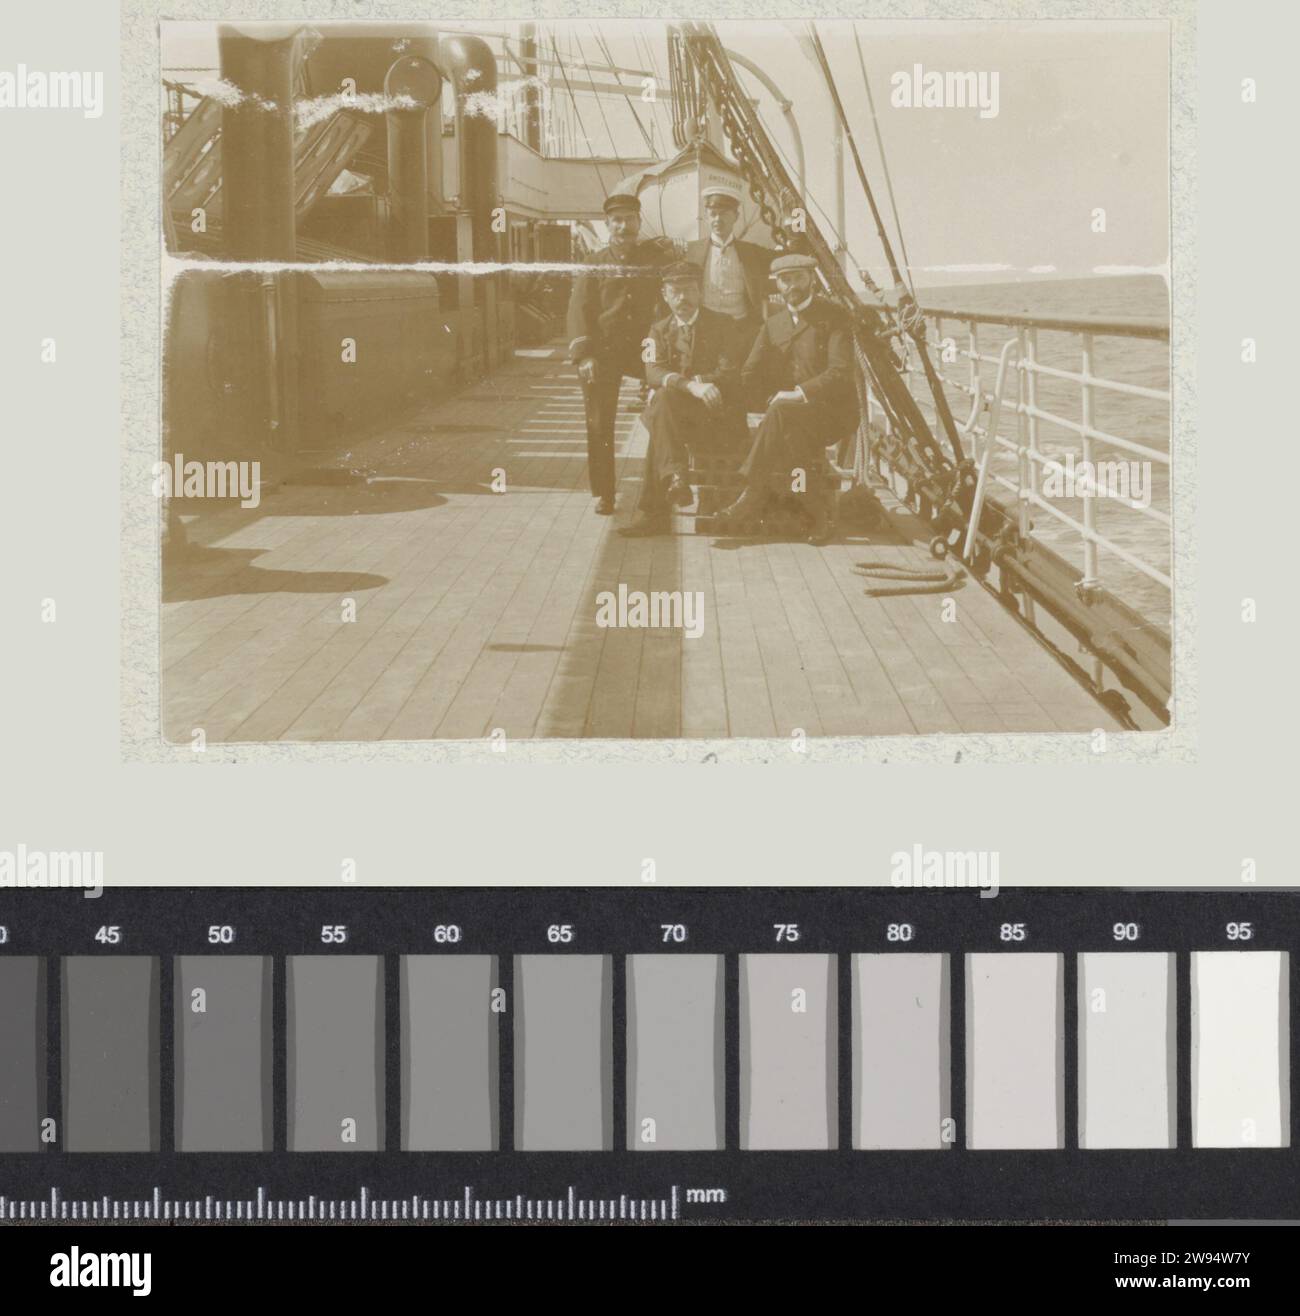Select the pale swatch labeled 85
This screenshot has height=1316, width=1300.
(1014, 1052)
